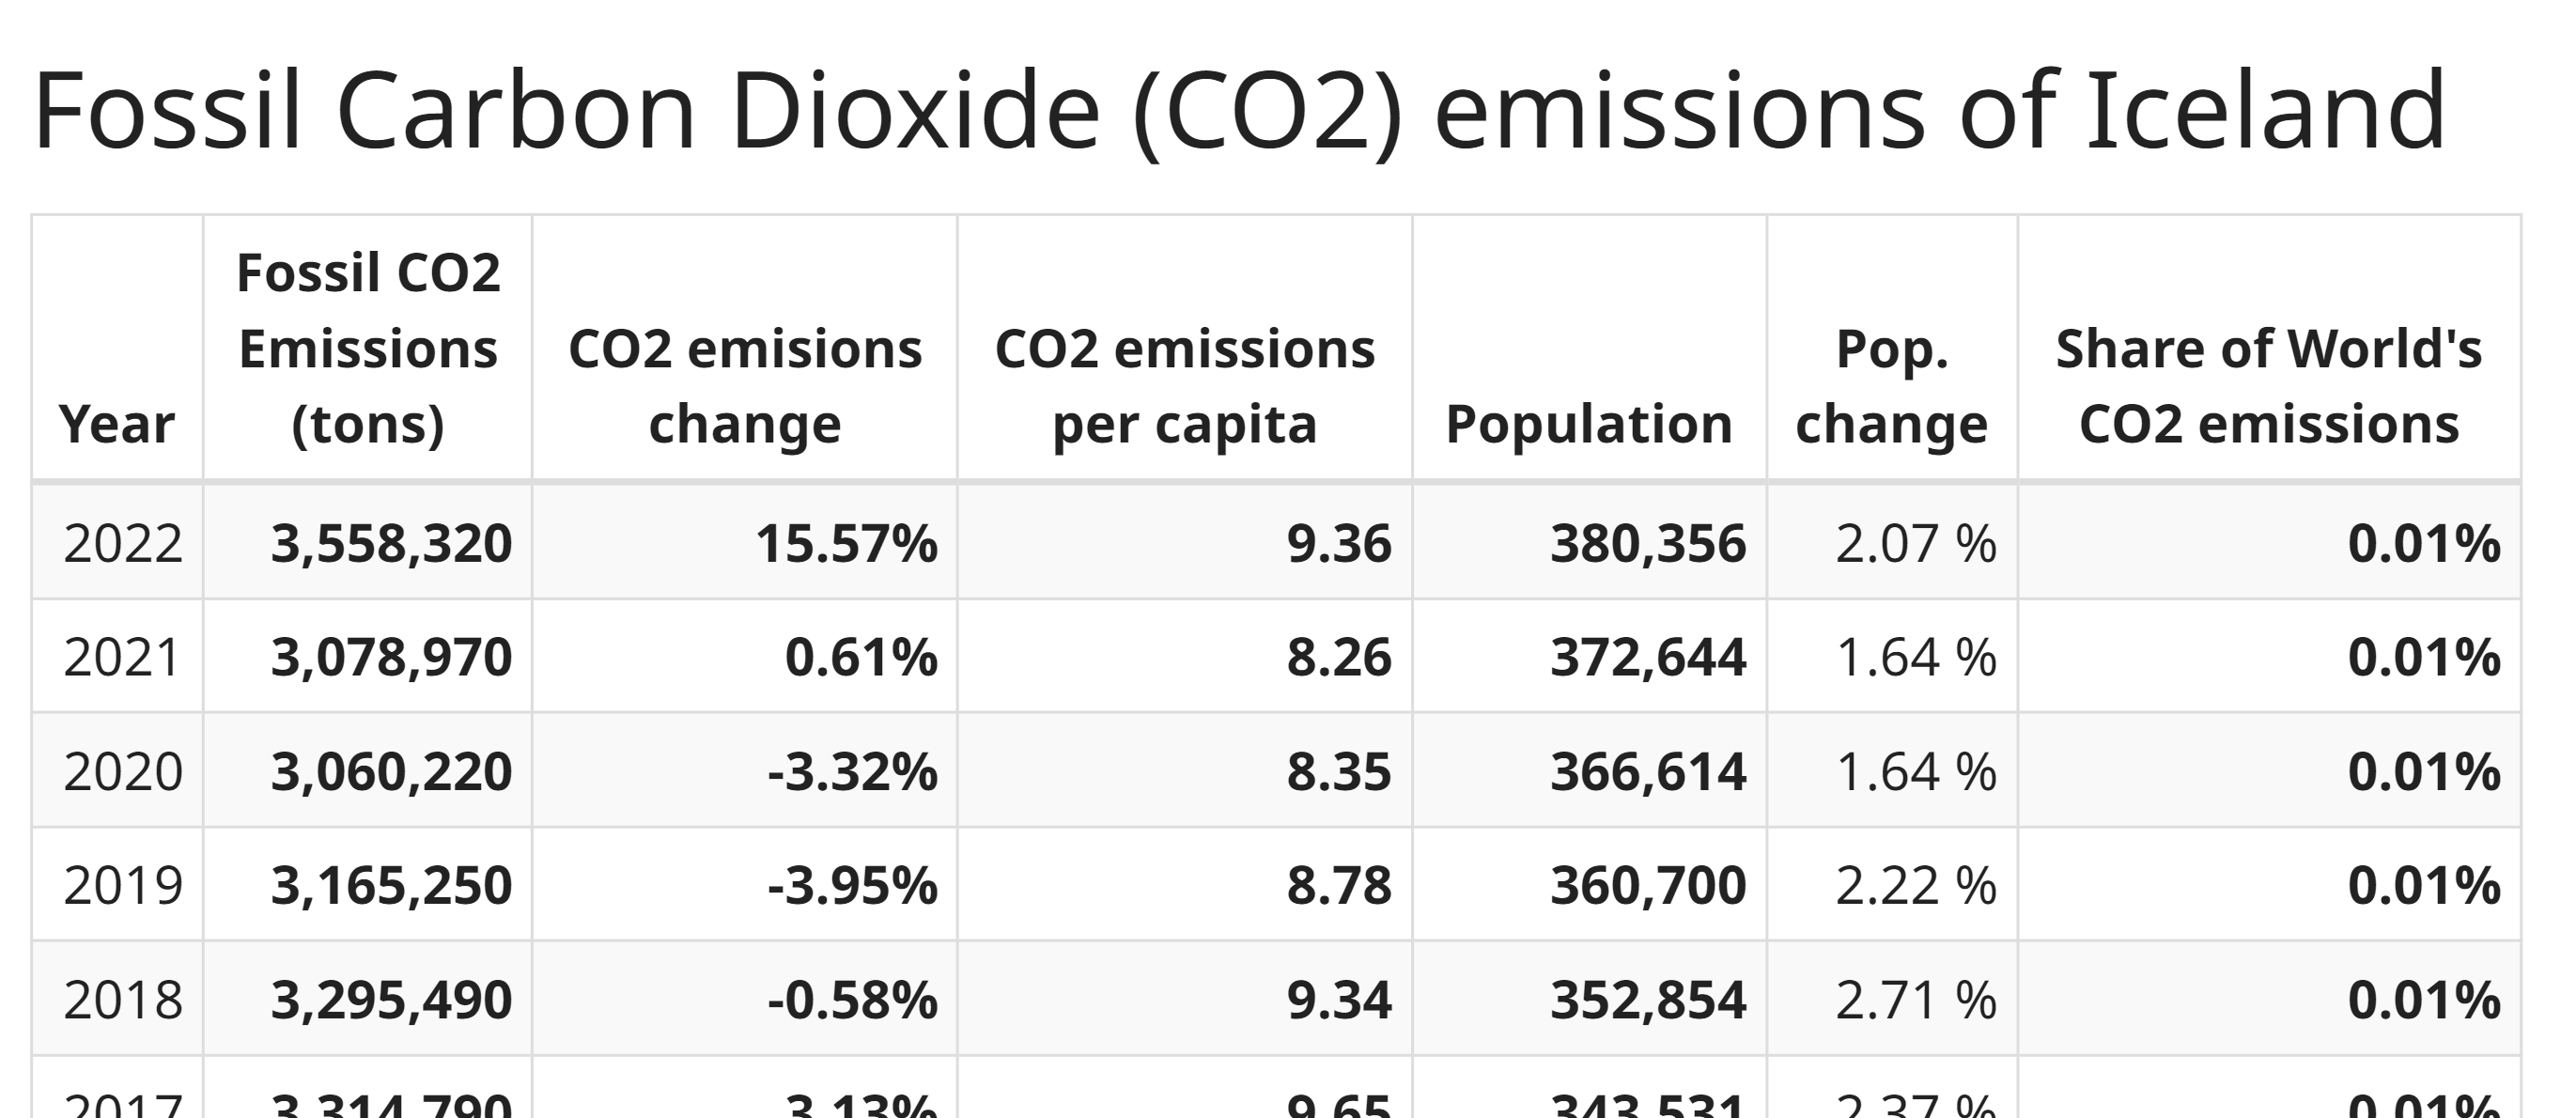The height and width of the screenshot is (1118, 2576).
Task: Select the 15.57% emissions change cell
Action: pyautogui.click(x=846, y=544)
